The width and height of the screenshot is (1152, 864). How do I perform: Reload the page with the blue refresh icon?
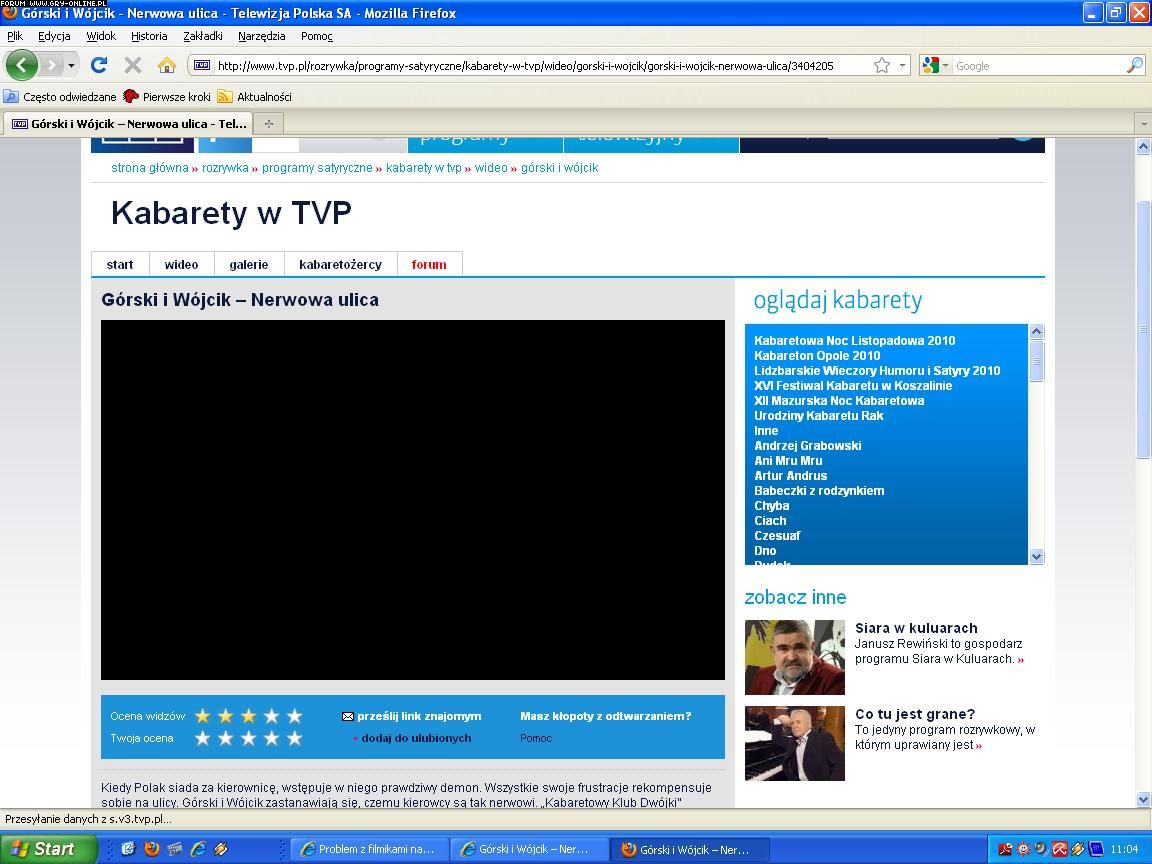[x=98, y=65]
